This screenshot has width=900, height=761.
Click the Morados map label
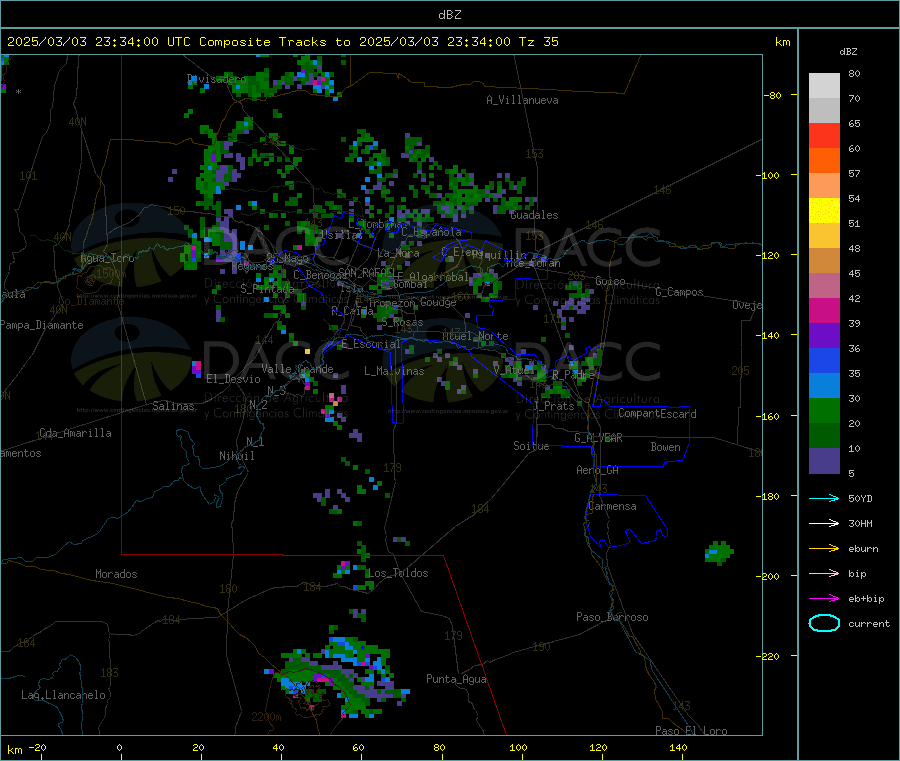click(116, 574)
